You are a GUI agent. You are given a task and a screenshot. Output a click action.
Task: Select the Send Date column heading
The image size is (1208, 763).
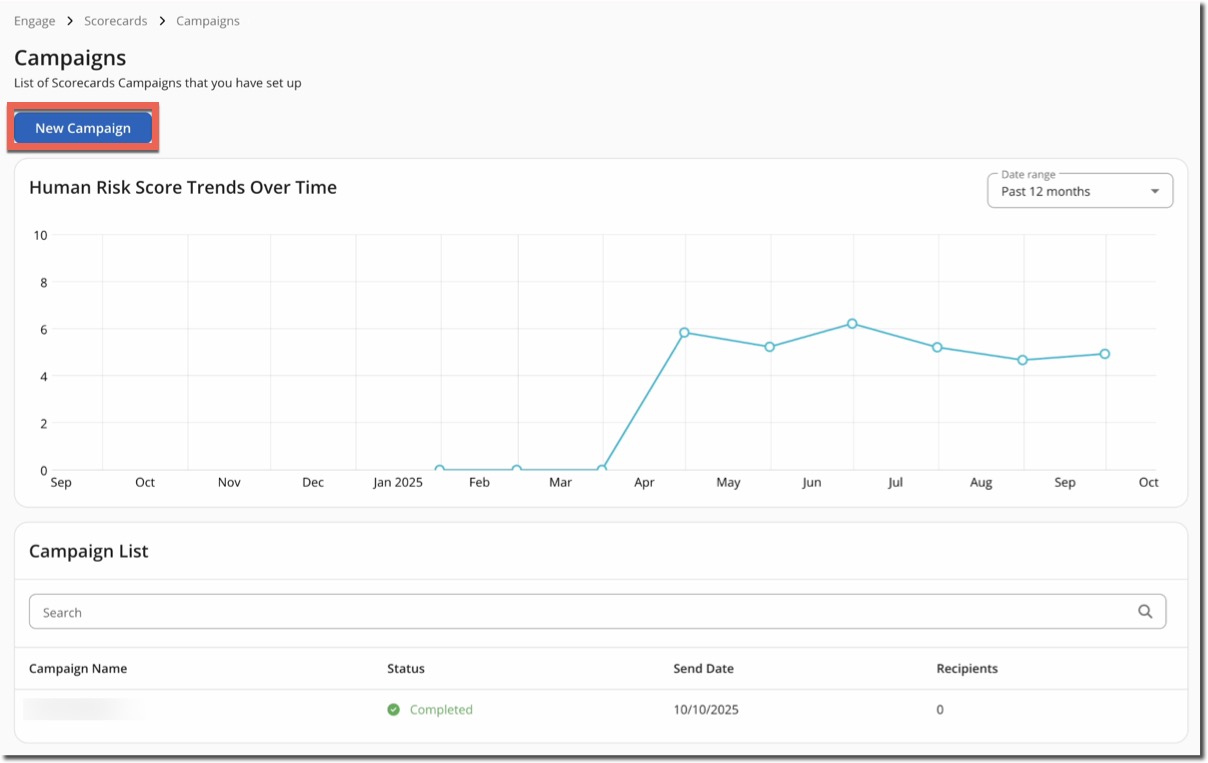point(703,668)
